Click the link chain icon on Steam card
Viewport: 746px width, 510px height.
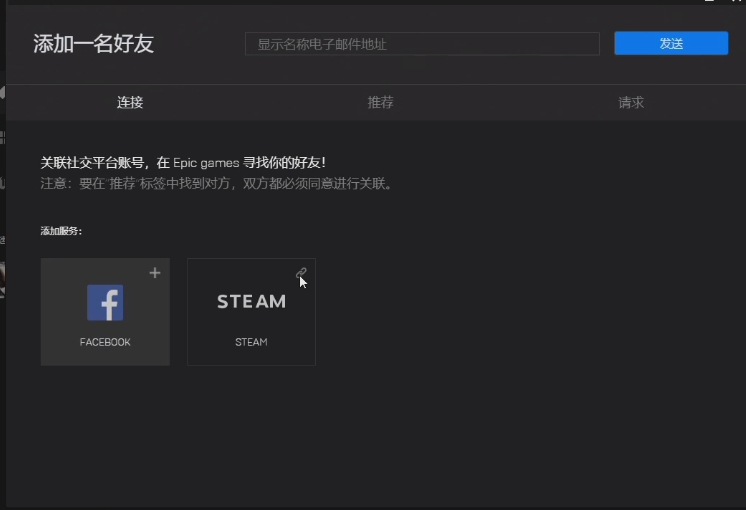[x=301, y=273]
